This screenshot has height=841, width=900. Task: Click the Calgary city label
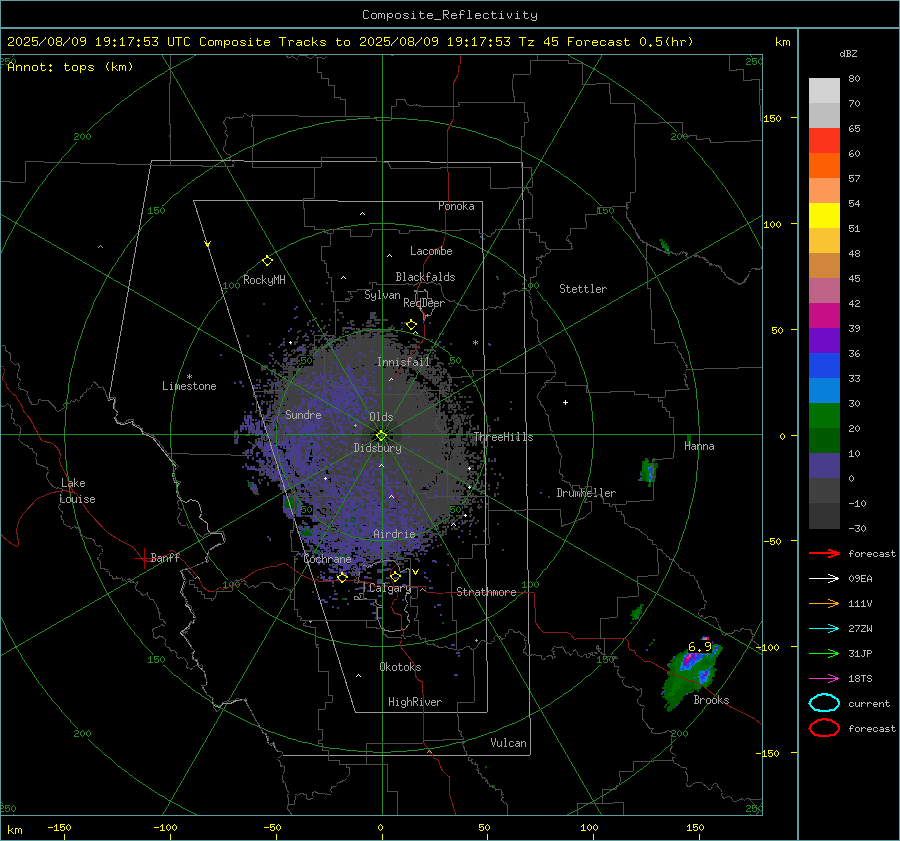click(390, 588)
